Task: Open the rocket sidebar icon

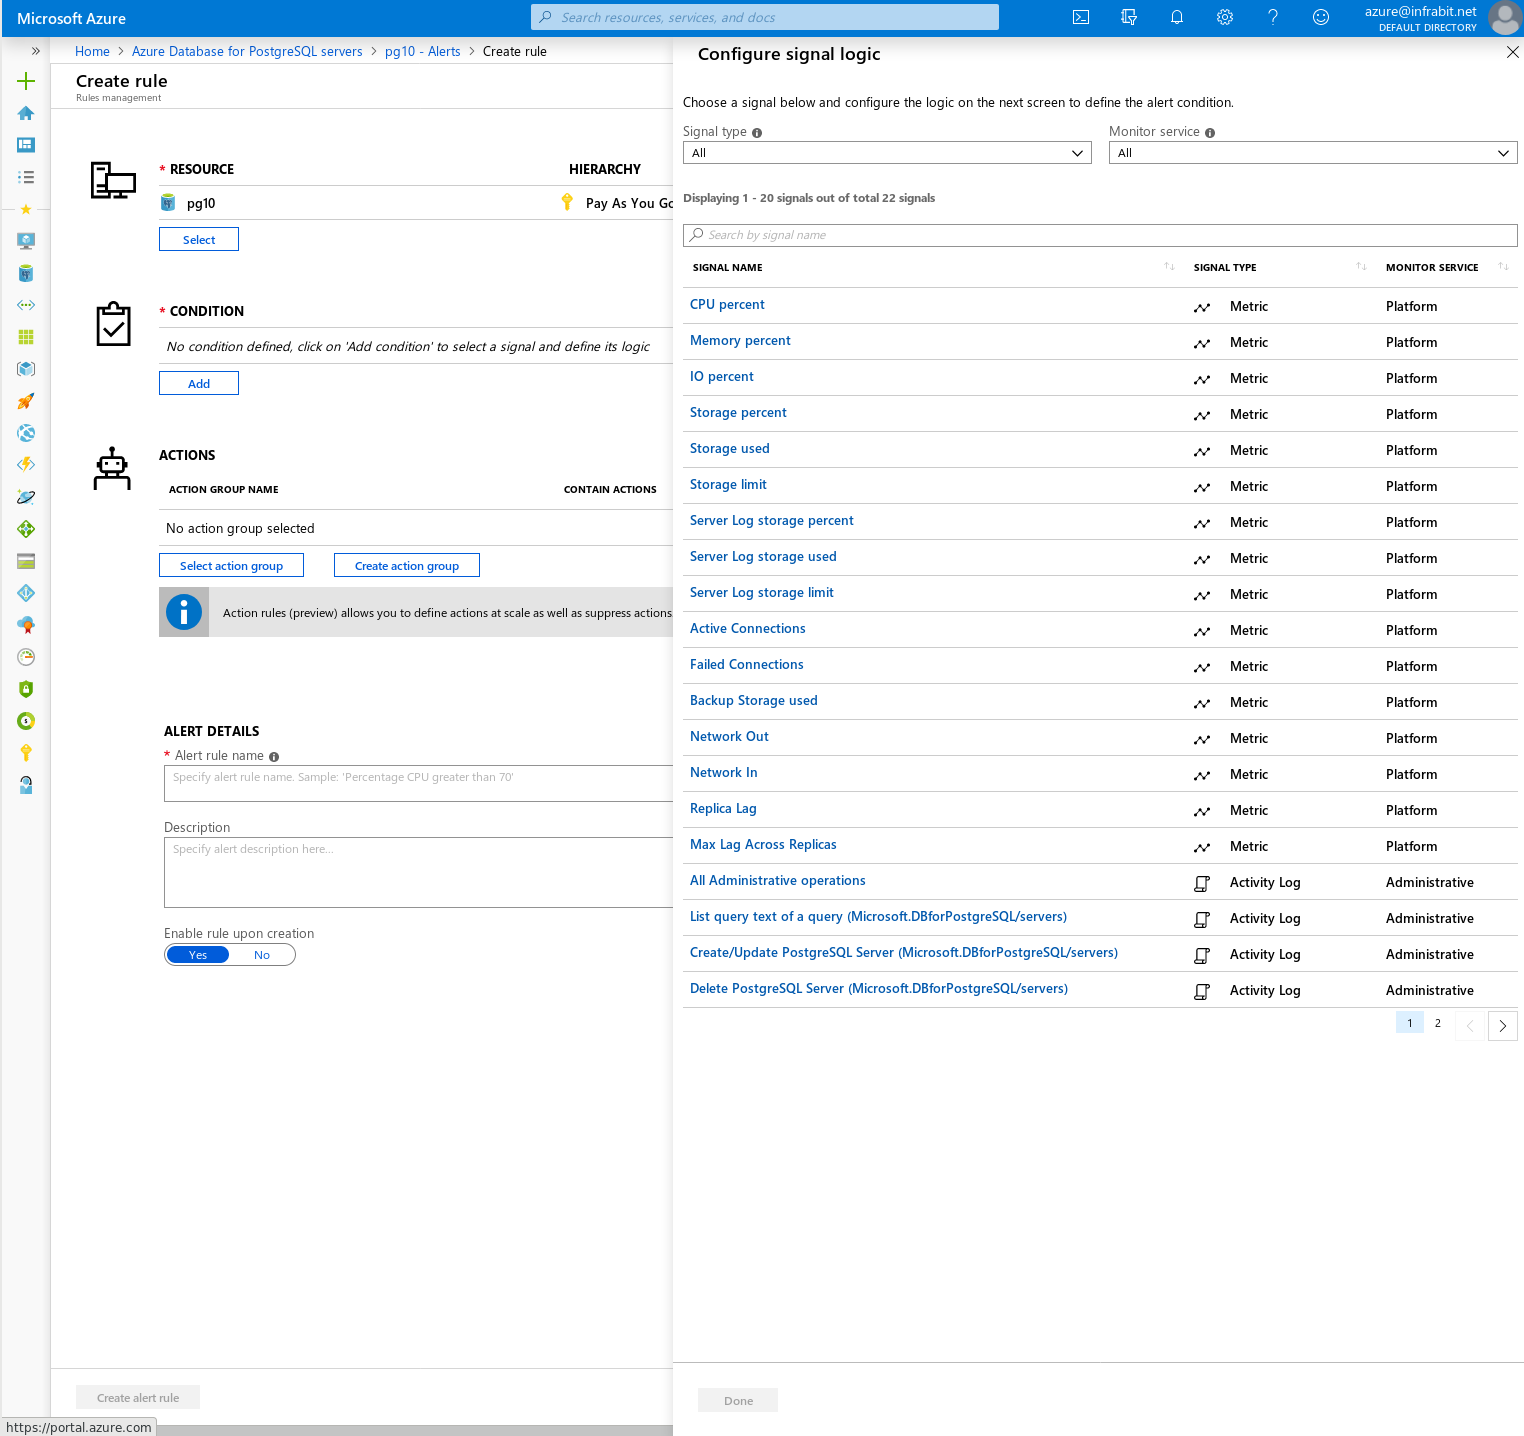Action: 26,401
